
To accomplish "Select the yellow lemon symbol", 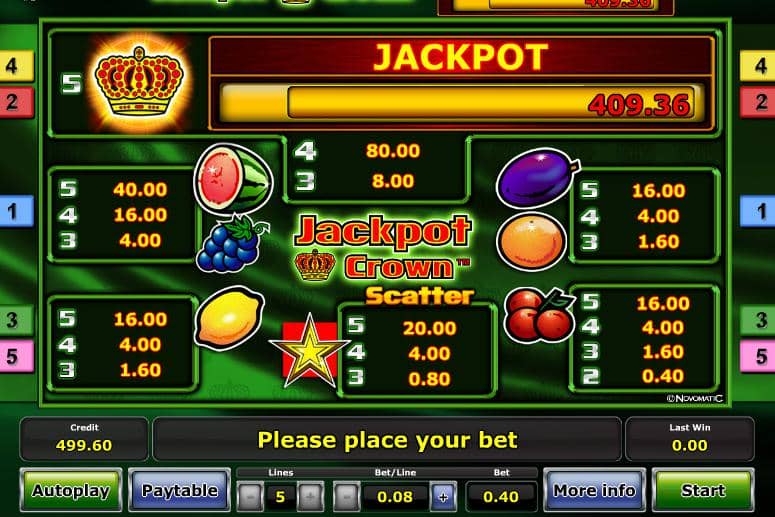I will tap(229, 317).
